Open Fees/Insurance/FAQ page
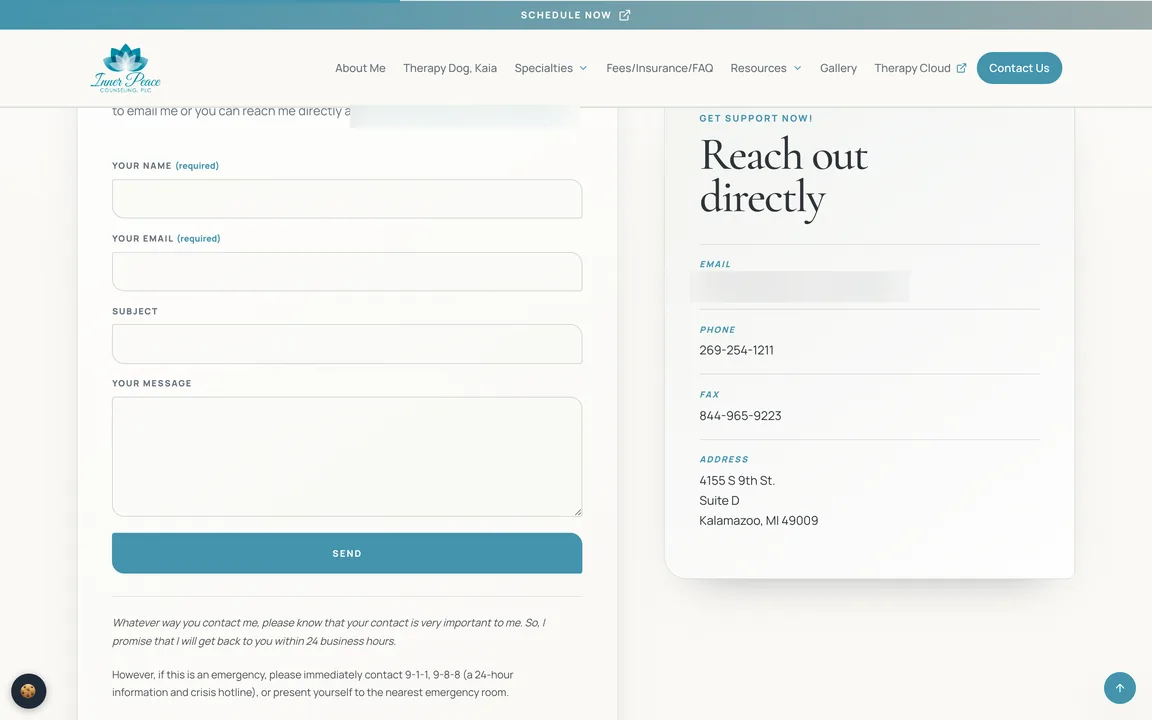The image size is (1152, 720). point(660,68)
